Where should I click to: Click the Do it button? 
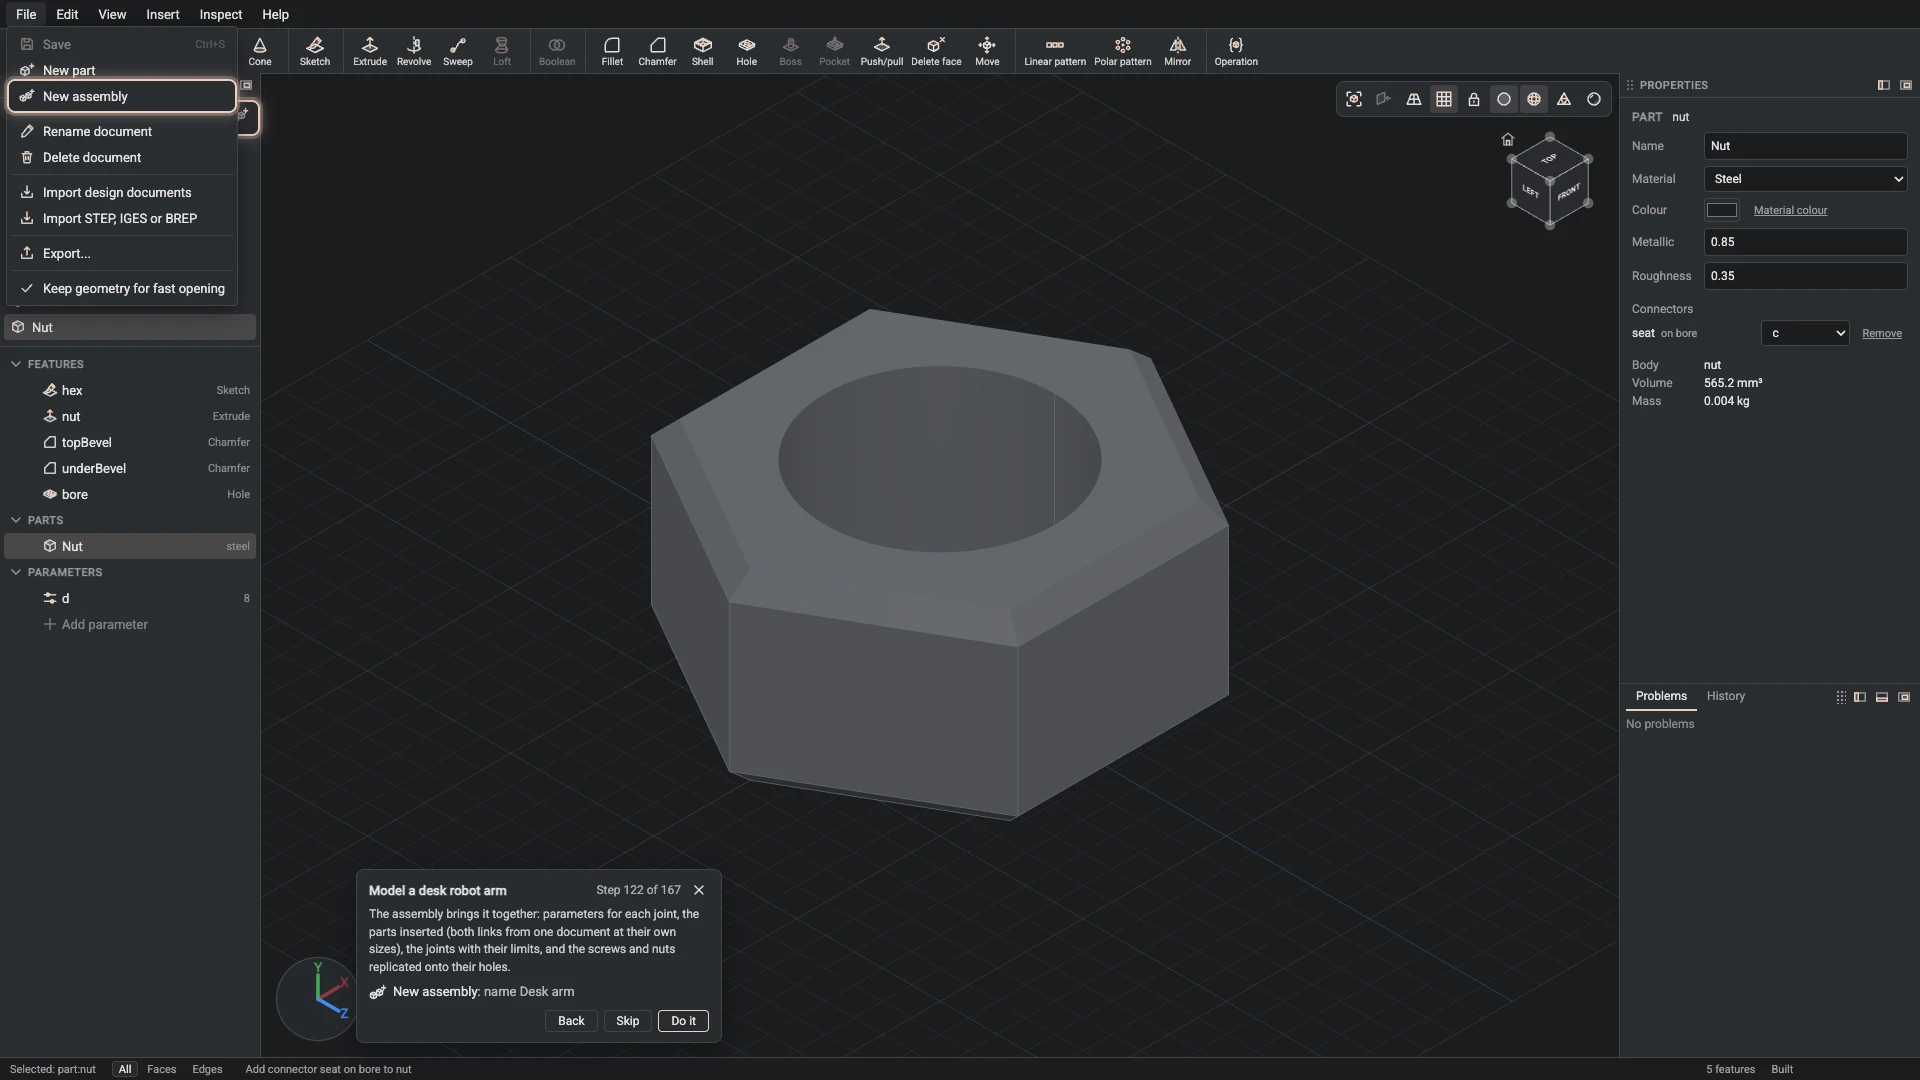click(683, 1021)
